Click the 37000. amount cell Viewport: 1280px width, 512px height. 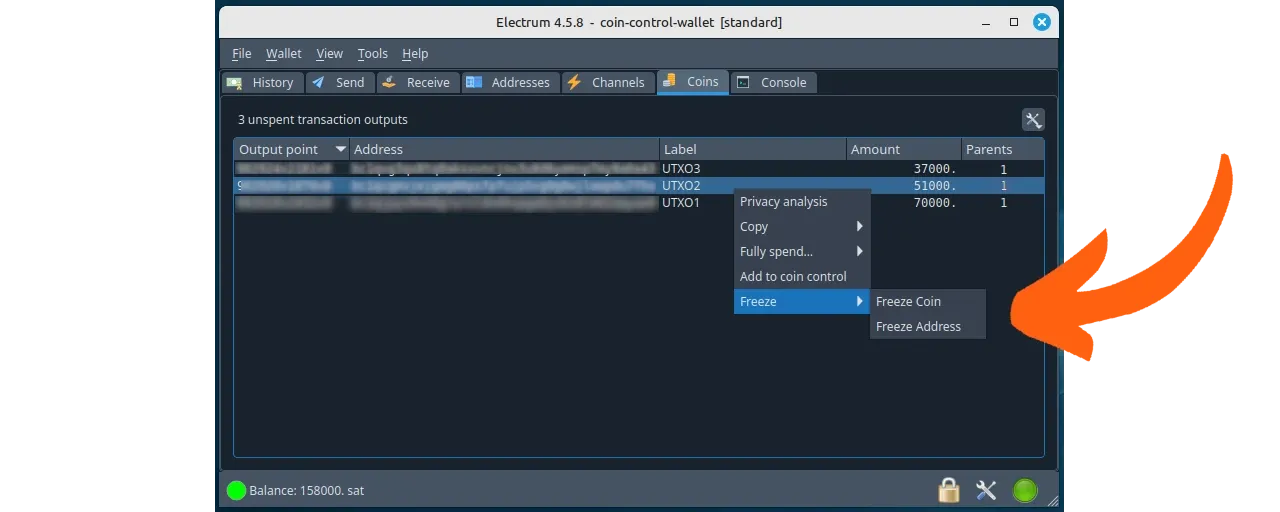point(904,169)
